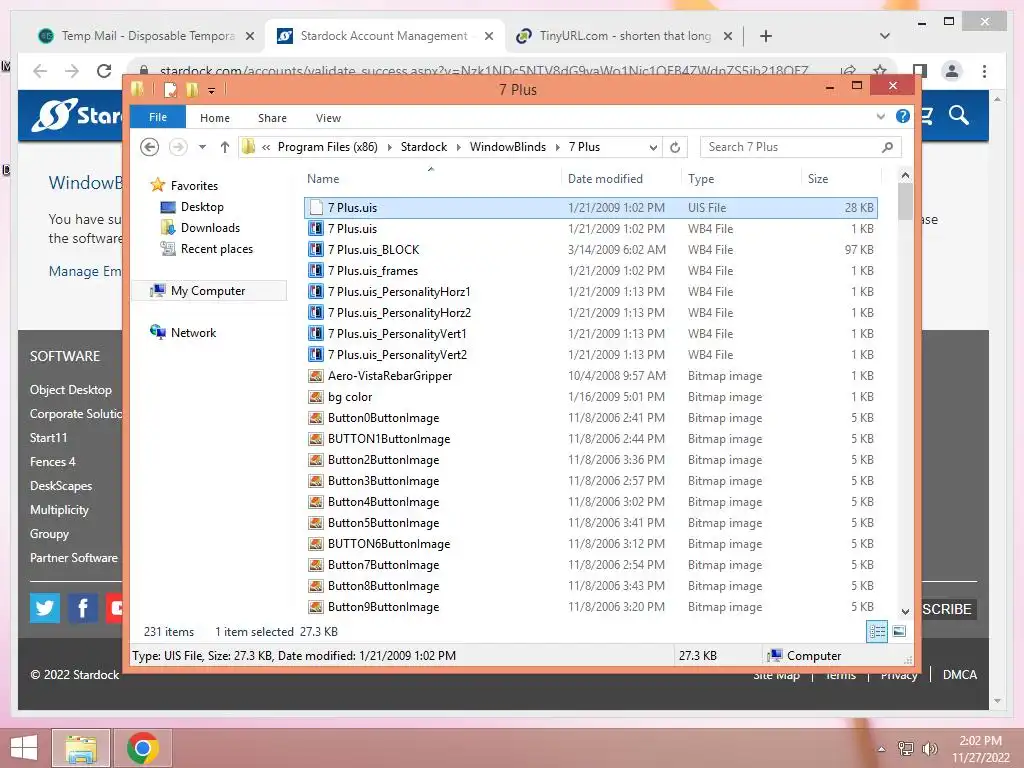Click the network tray icon
Screen dimensions: 1024x768
906,748
